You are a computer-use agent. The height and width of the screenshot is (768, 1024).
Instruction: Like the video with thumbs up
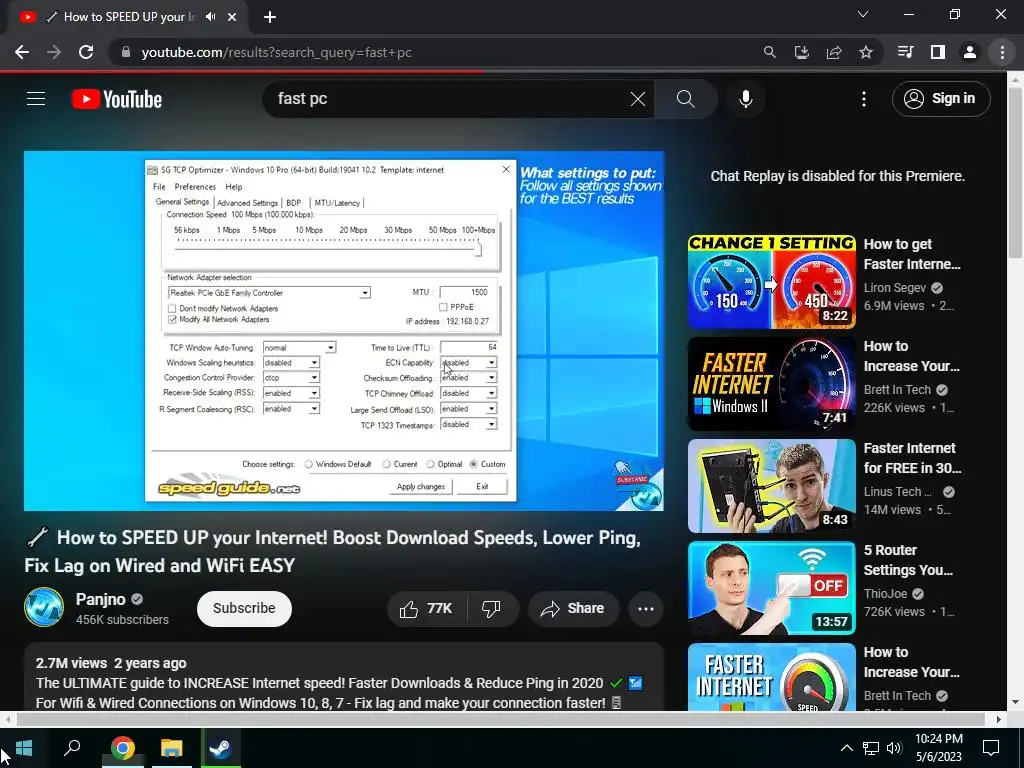[x=428, y=609]
